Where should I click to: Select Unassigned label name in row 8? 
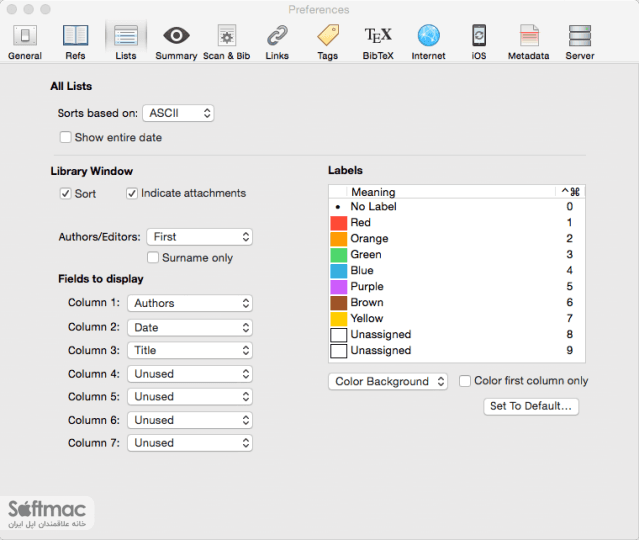[381, 334]
